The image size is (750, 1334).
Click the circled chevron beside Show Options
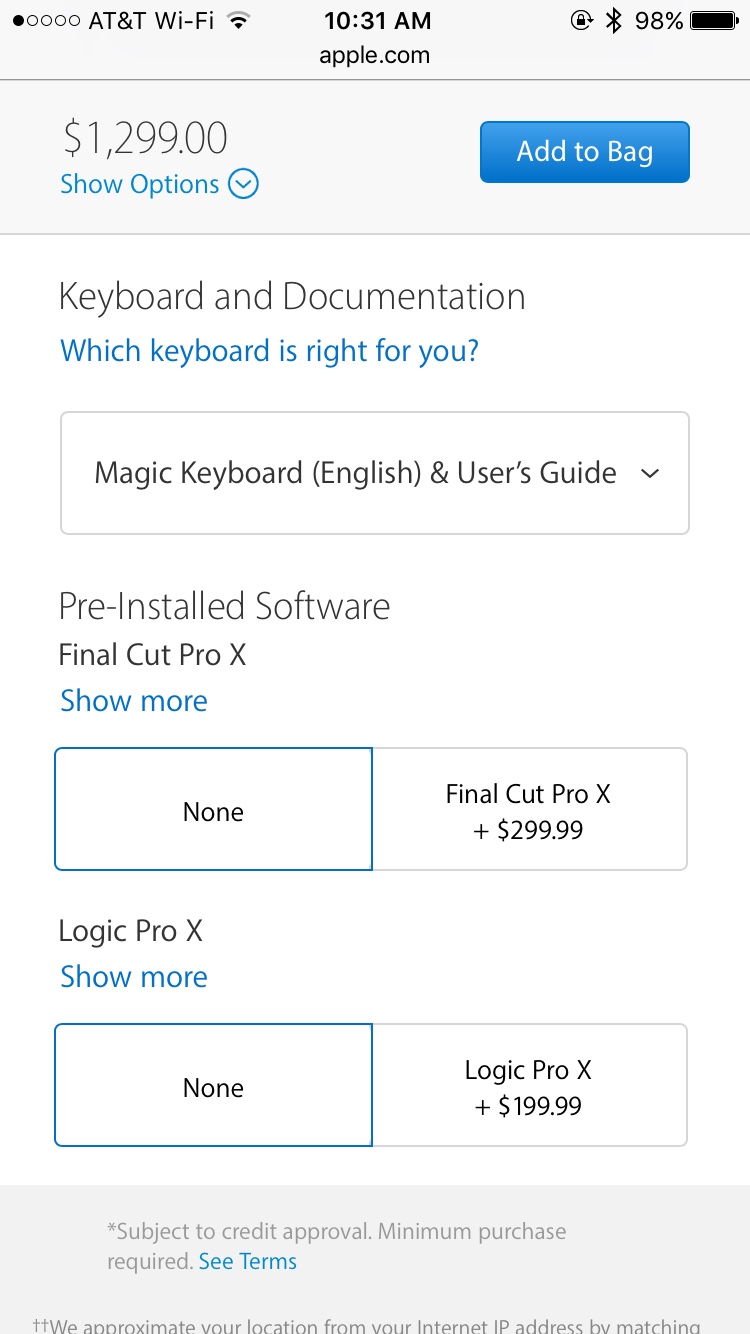pyautogui.click(x=243, y=184)
